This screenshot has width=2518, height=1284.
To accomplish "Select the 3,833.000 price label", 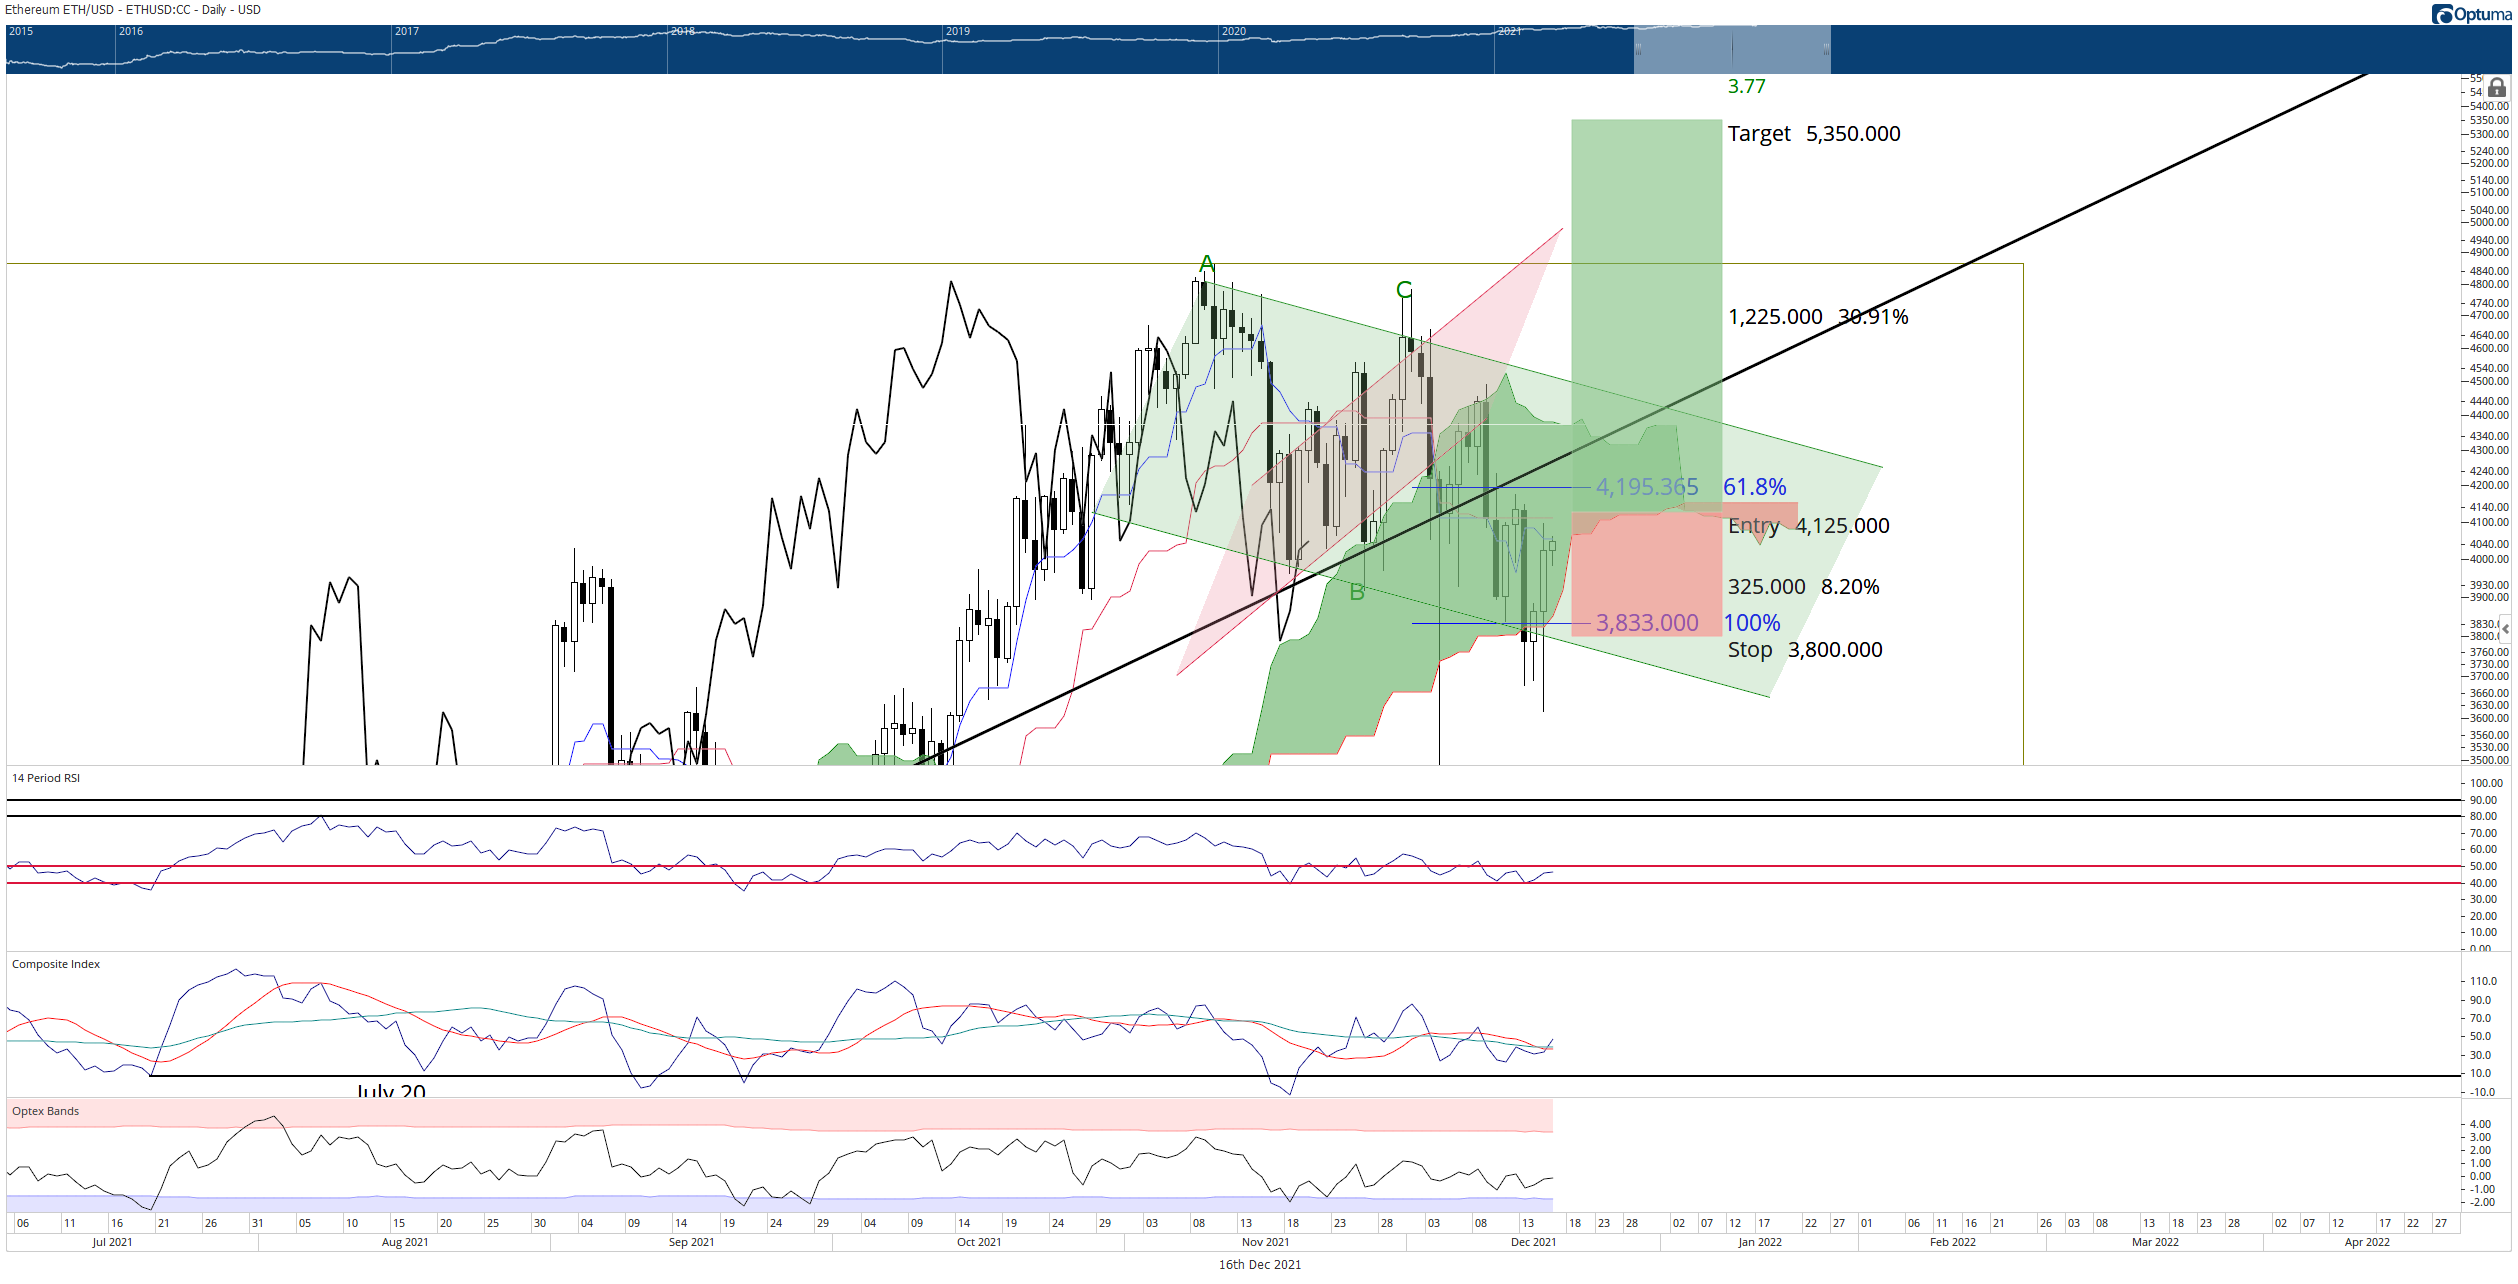I will [x=1646, y=623].
